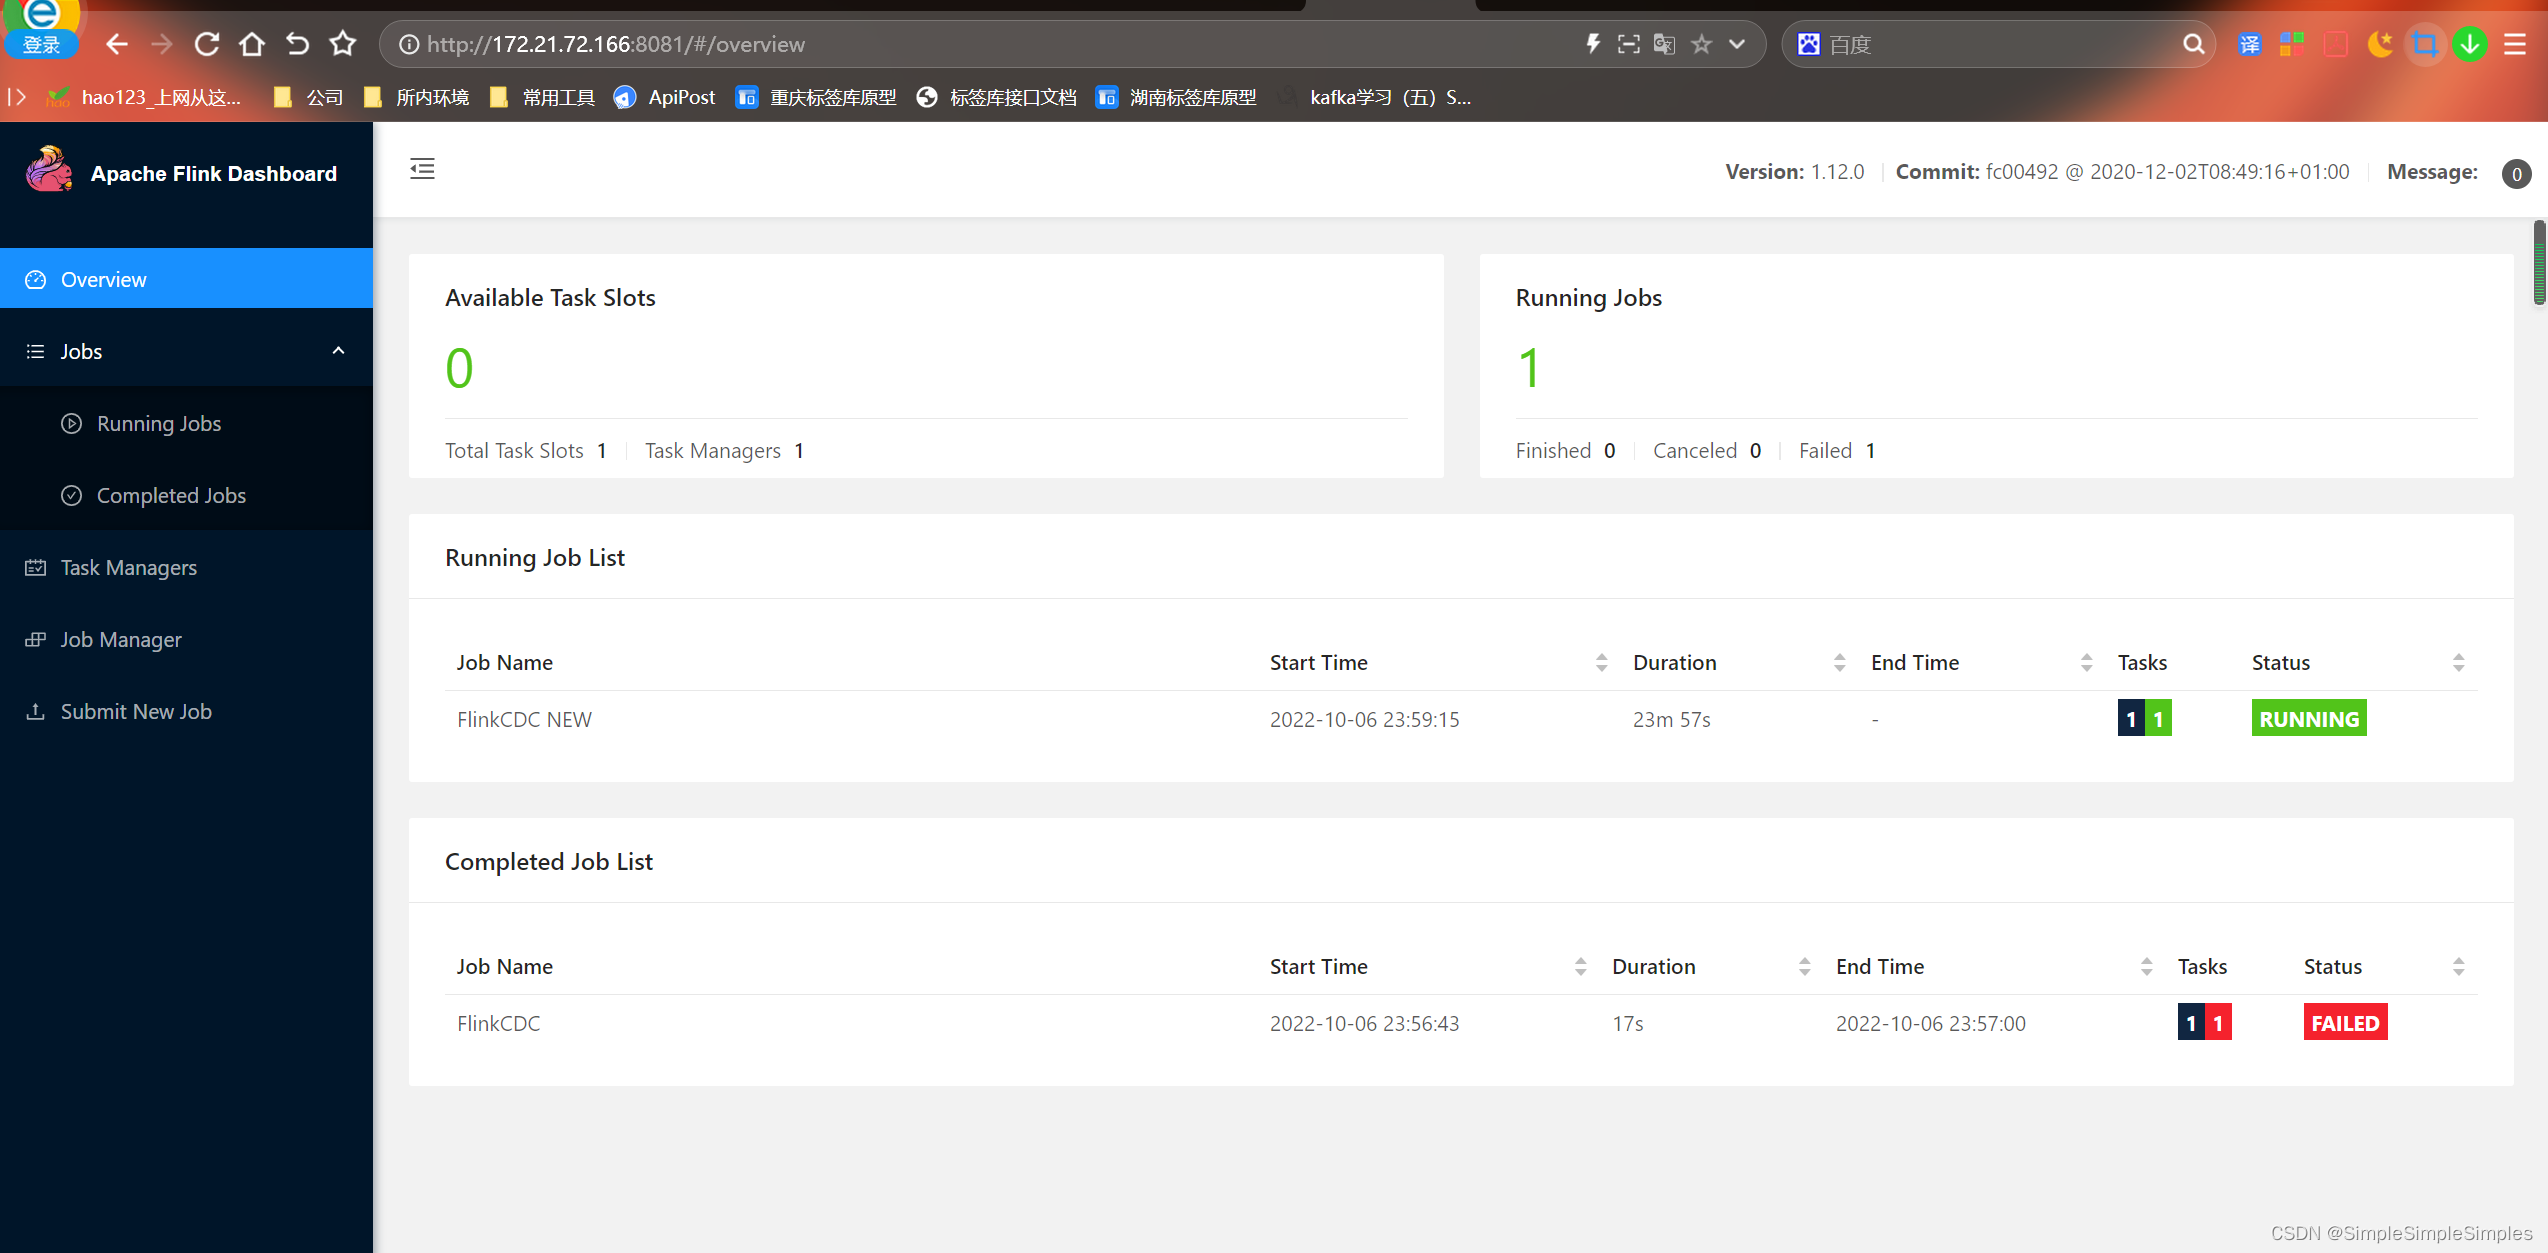
Task: Open the FlinkCDC NEW running job
Action: pos(524,719)
